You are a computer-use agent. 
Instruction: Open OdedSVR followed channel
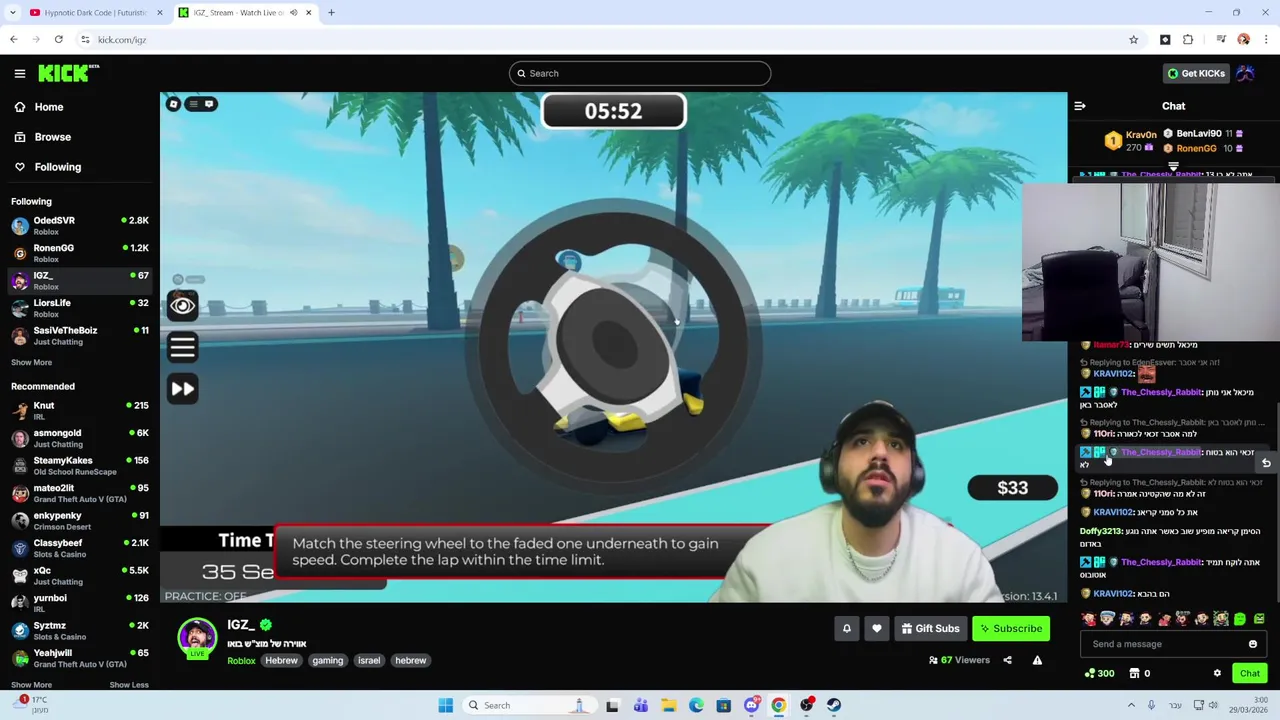coord(80,225)
